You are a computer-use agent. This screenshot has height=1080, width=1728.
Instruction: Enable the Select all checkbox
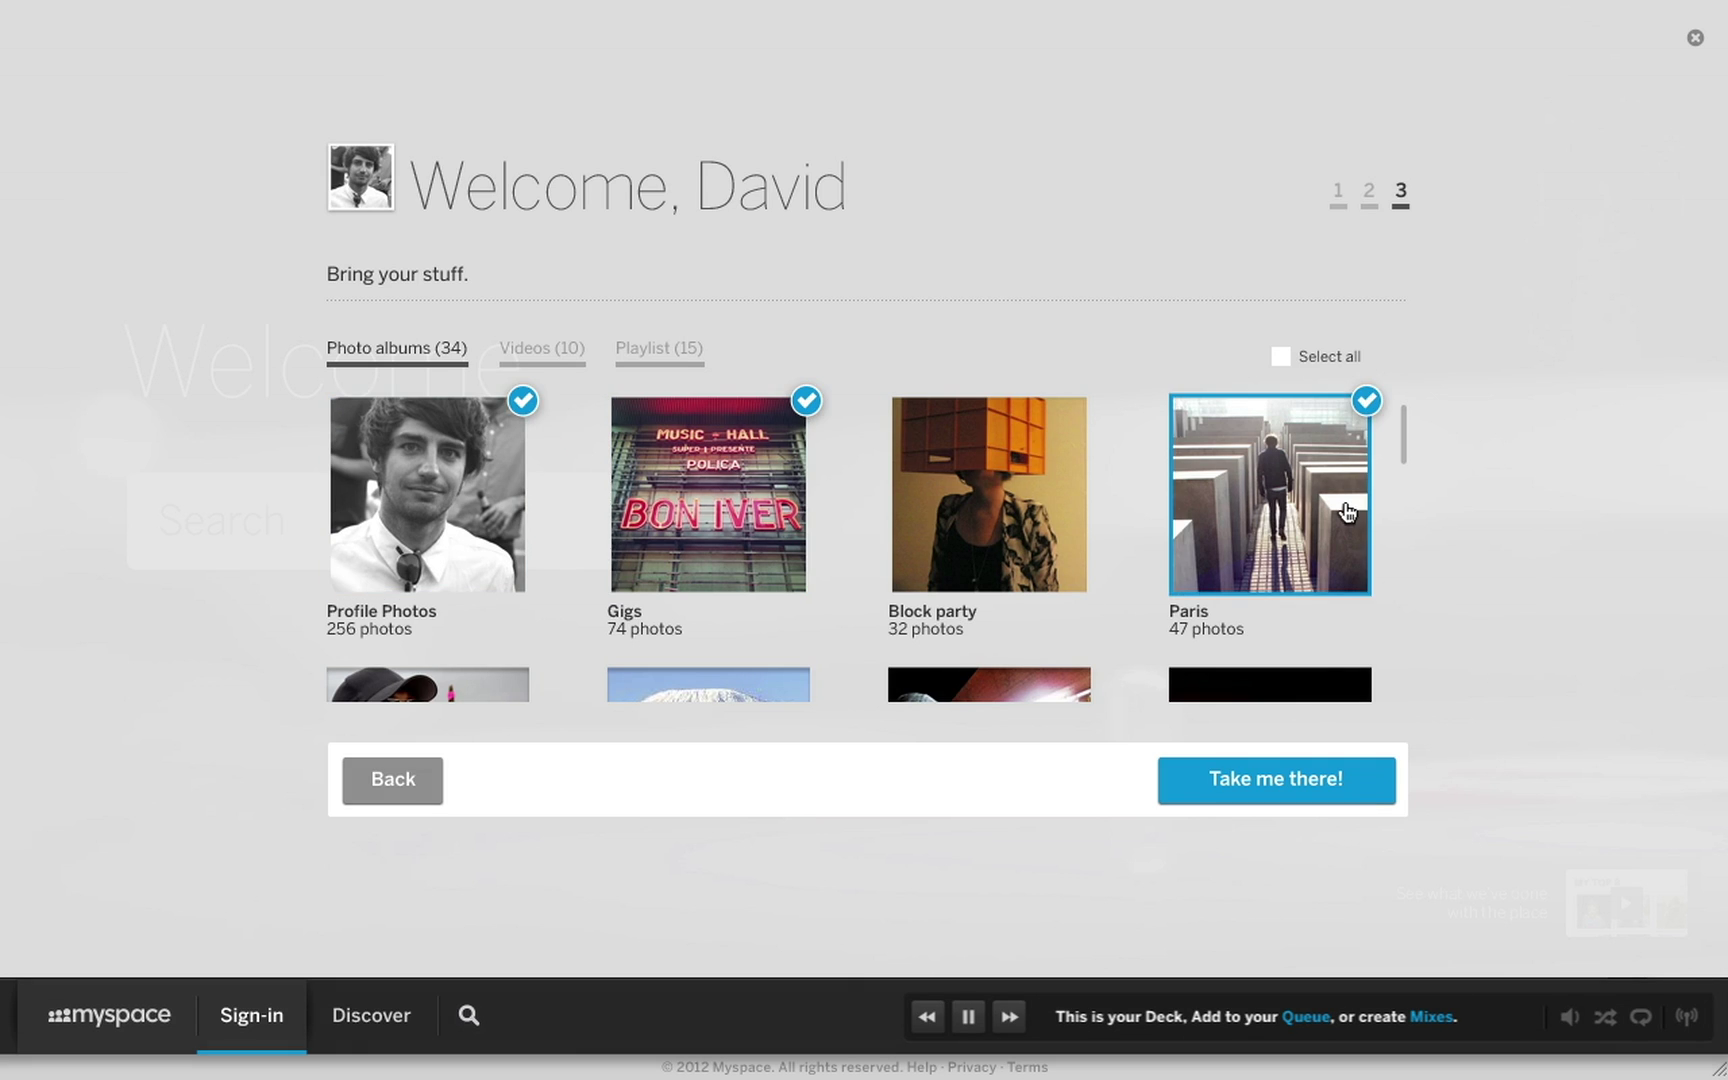(x=1281, y=357)
